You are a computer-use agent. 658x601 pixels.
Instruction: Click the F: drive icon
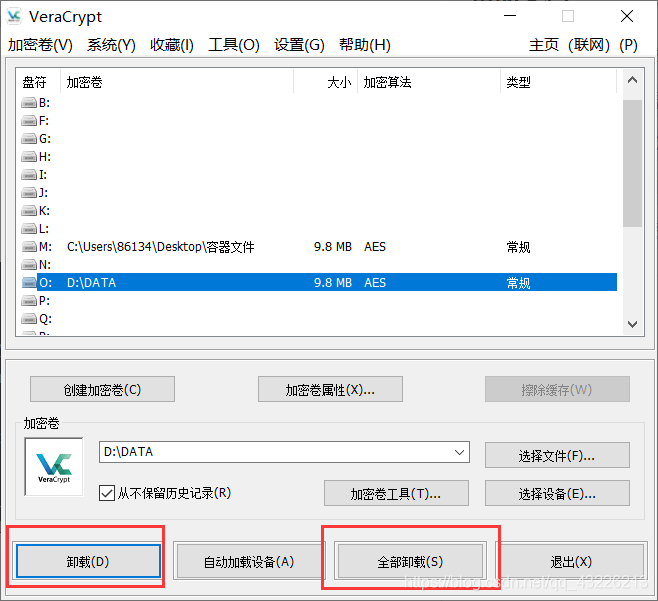point(29,121)
